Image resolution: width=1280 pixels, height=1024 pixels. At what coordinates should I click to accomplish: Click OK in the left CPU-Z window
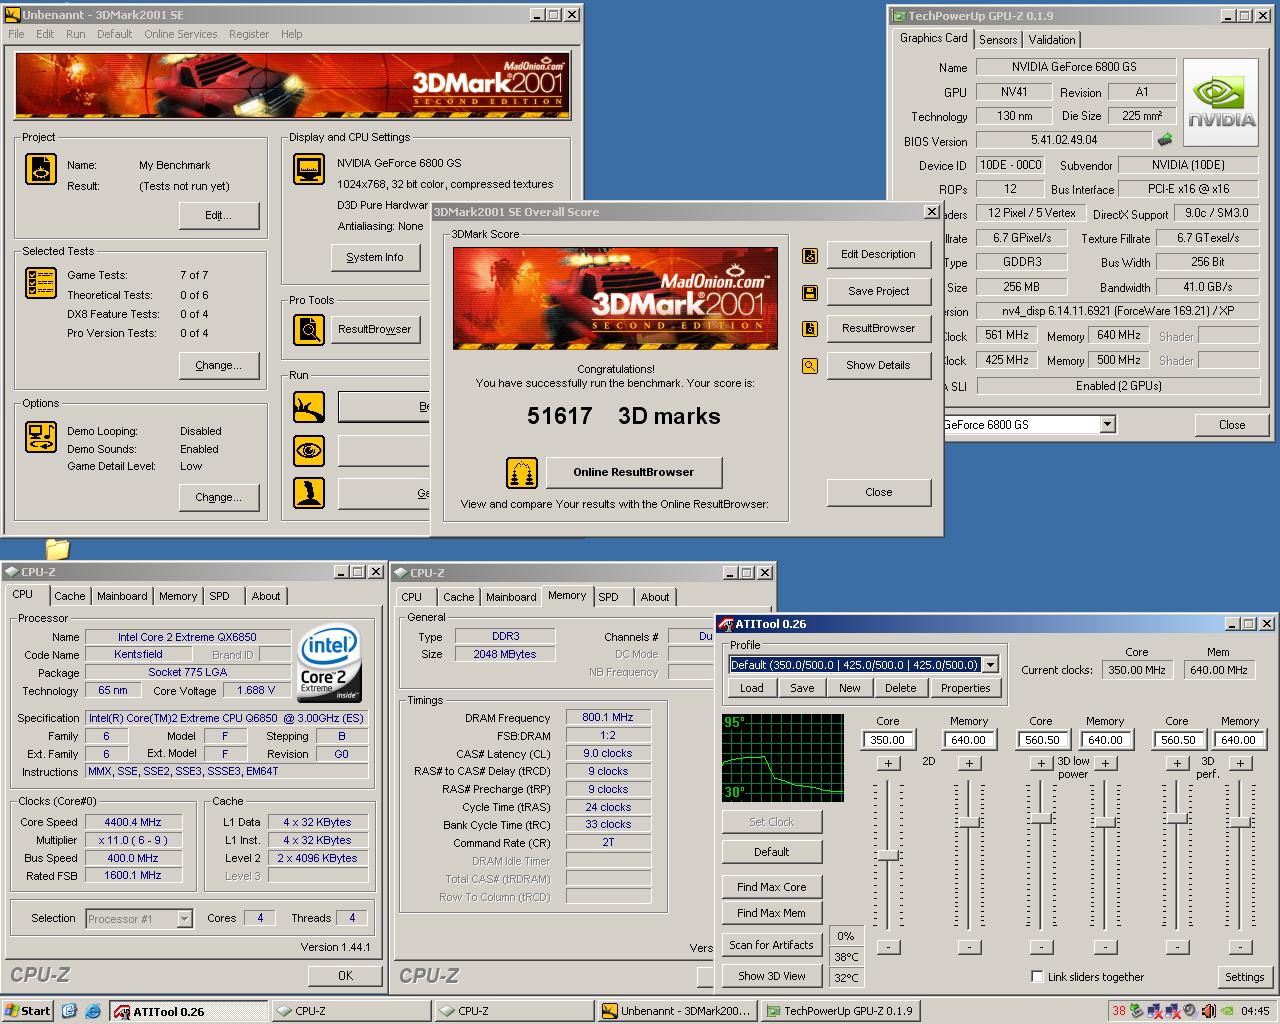345,975
